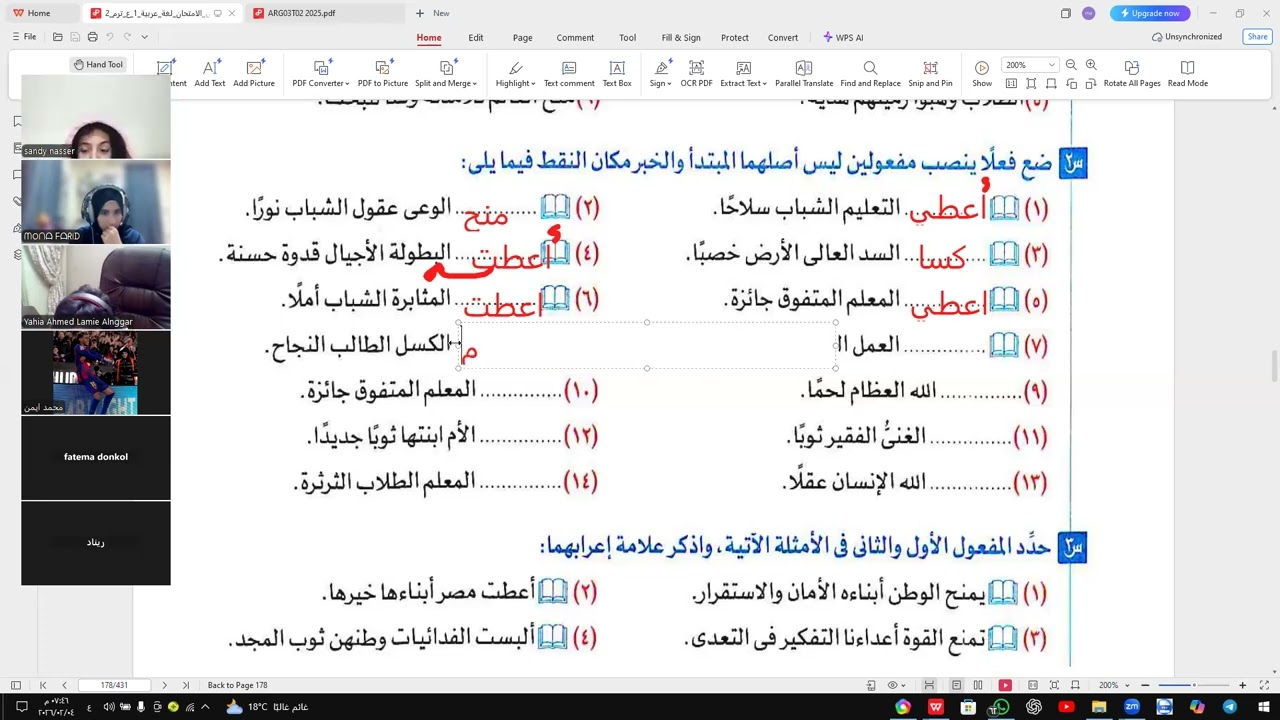This screenshot has width=1280, height=720.
Task: Open the Page ribbon tab
Action: click(522, 38)
